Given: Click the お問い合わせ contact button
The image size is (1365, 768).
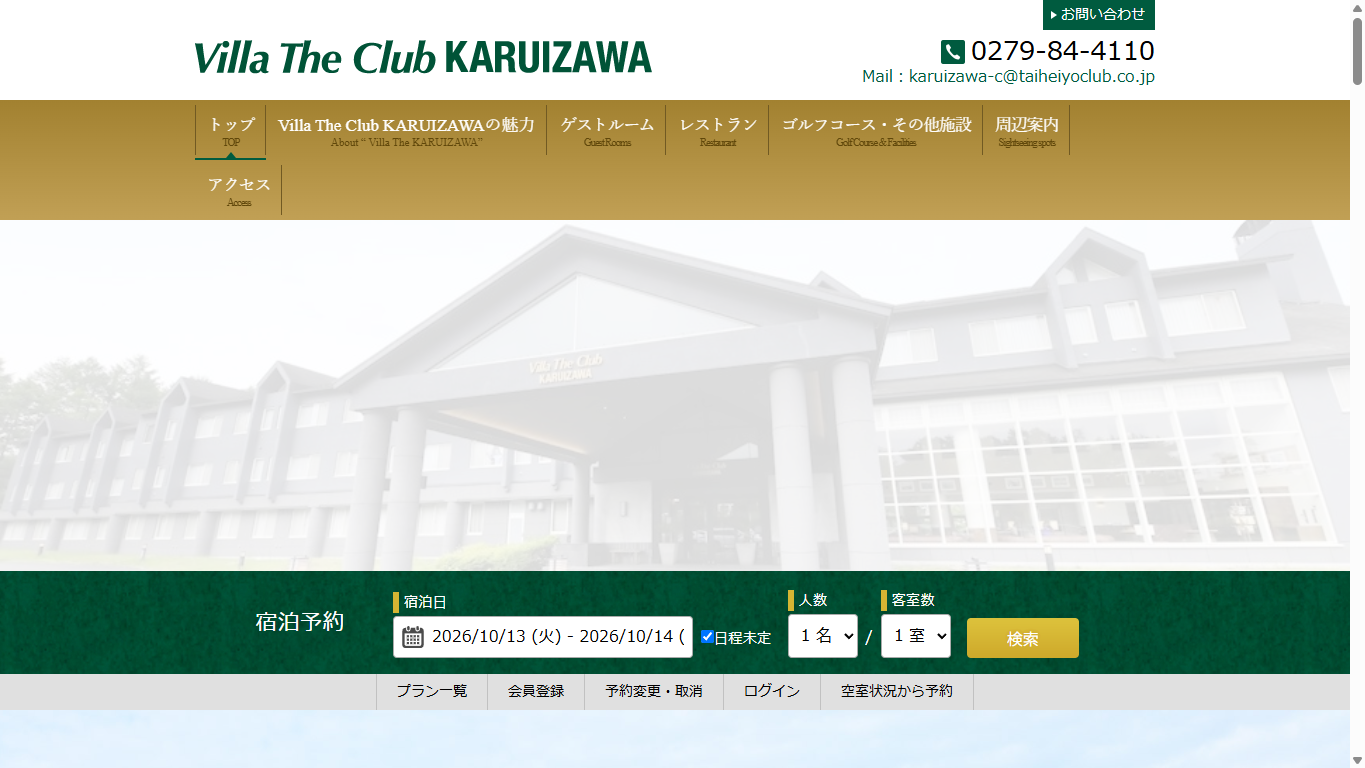Looking at the screenshot, I should (x=1099, y=15).
